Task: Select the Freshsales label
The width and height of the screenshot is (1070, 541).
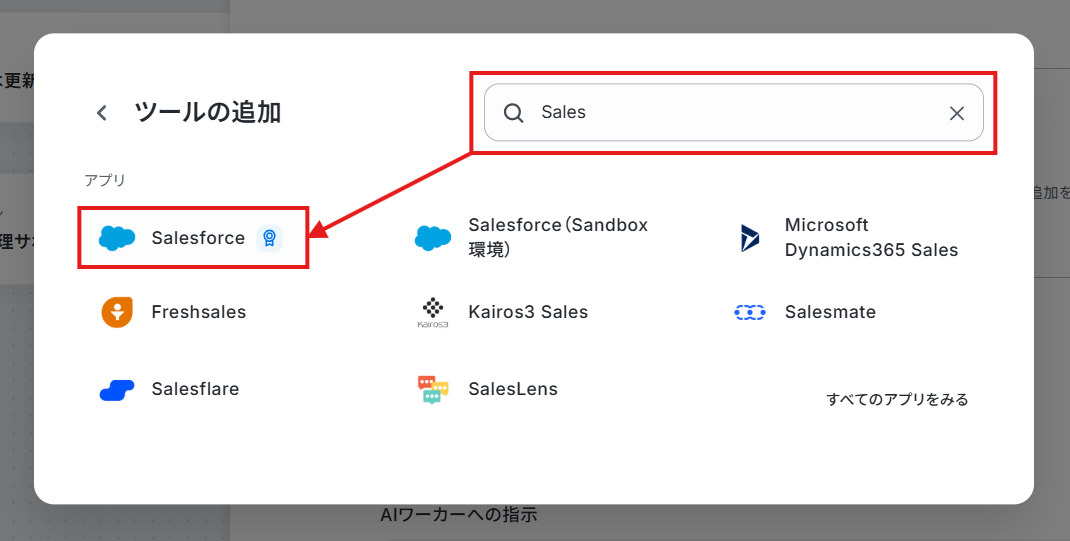Action: point(199,312)
